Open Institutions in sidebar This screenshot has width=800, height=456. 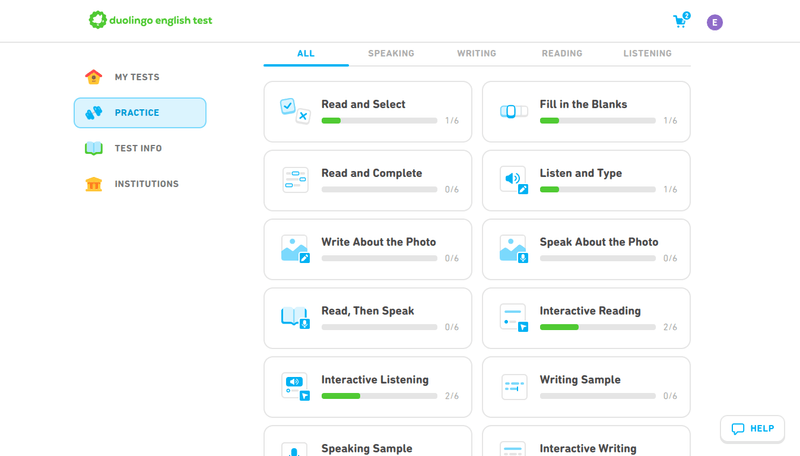pos(140,184)
